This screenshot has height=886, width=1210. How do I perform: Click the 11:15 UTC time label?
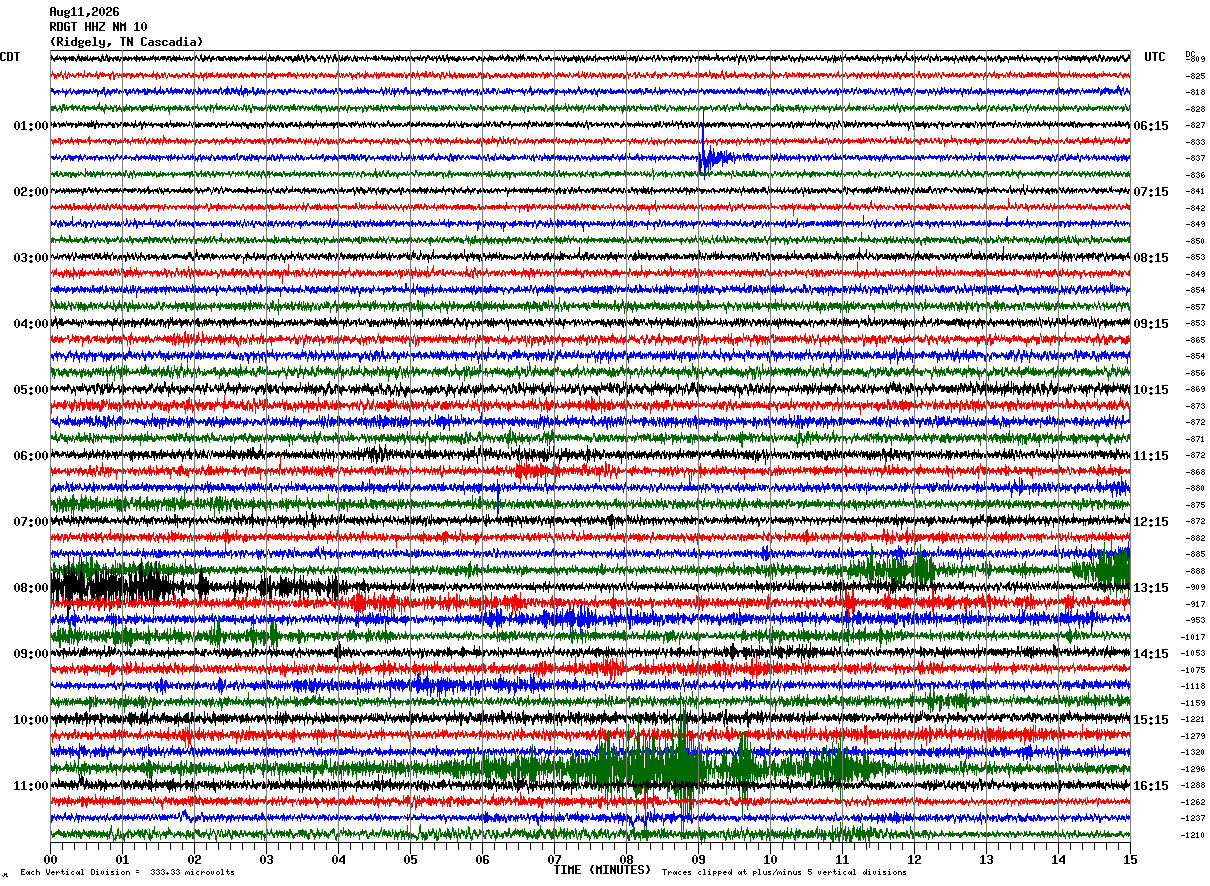[x=1151, y=456]
